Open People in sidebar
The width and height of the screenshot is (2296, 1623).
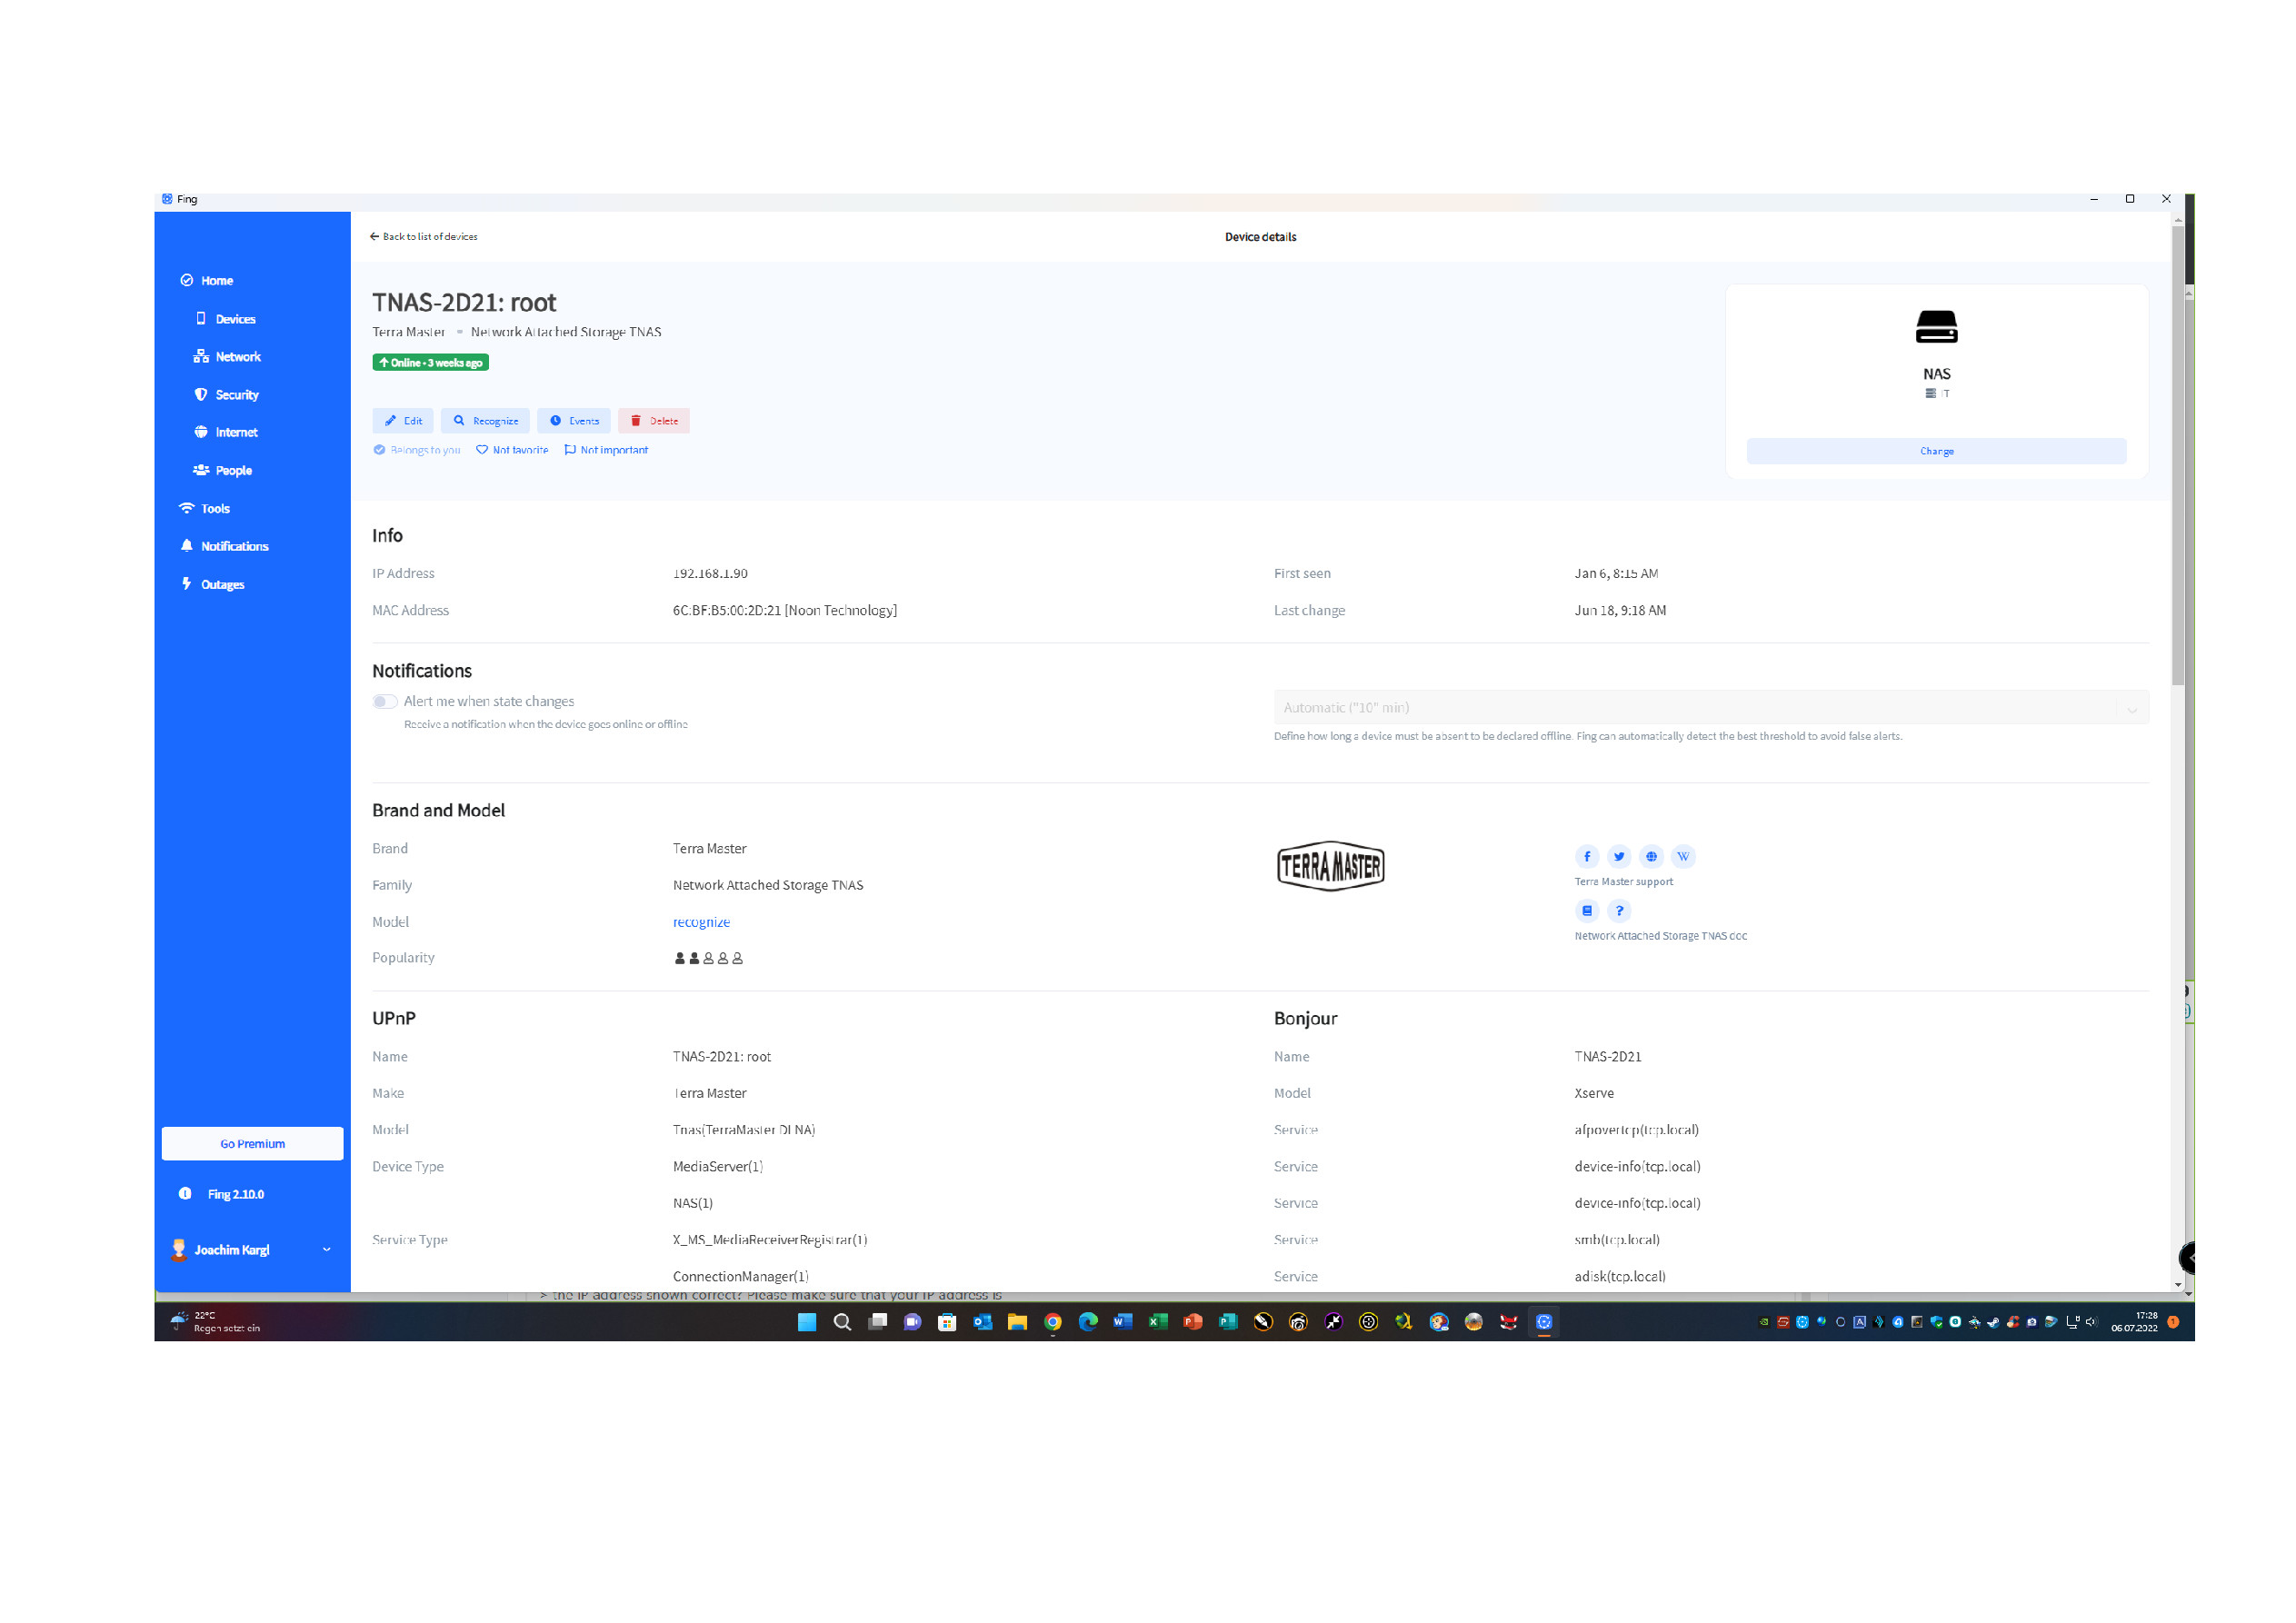click(x=223, y=470)
